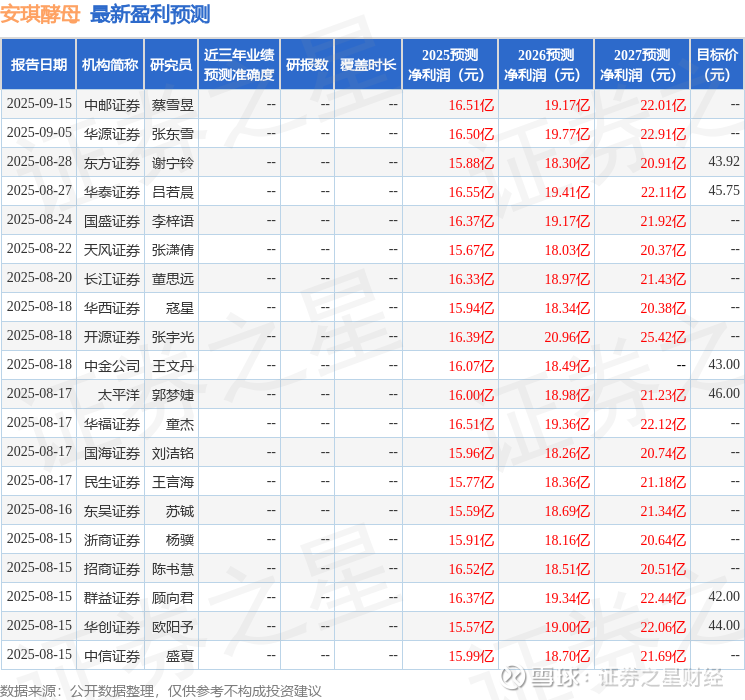This screenshot has width=745, height=700.
Task: Select the 东吴证券 institution cell
Action: click(x=112, y=511)
